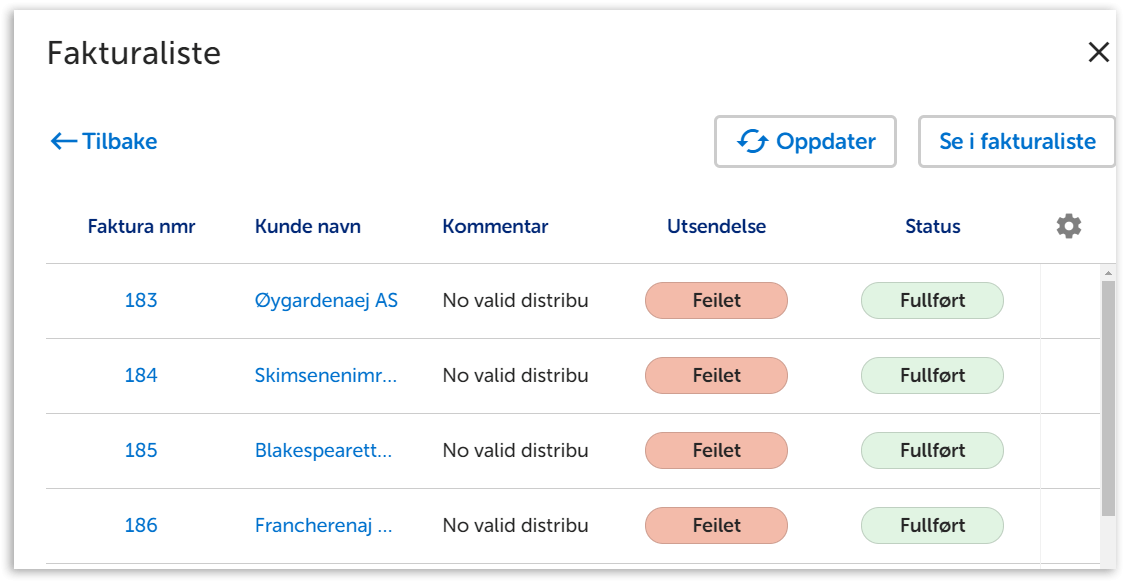1128x581 pixels.
Task: Click the vertical scrollbar of the table
Action: pyautogui.click(x=1108, y=400)
